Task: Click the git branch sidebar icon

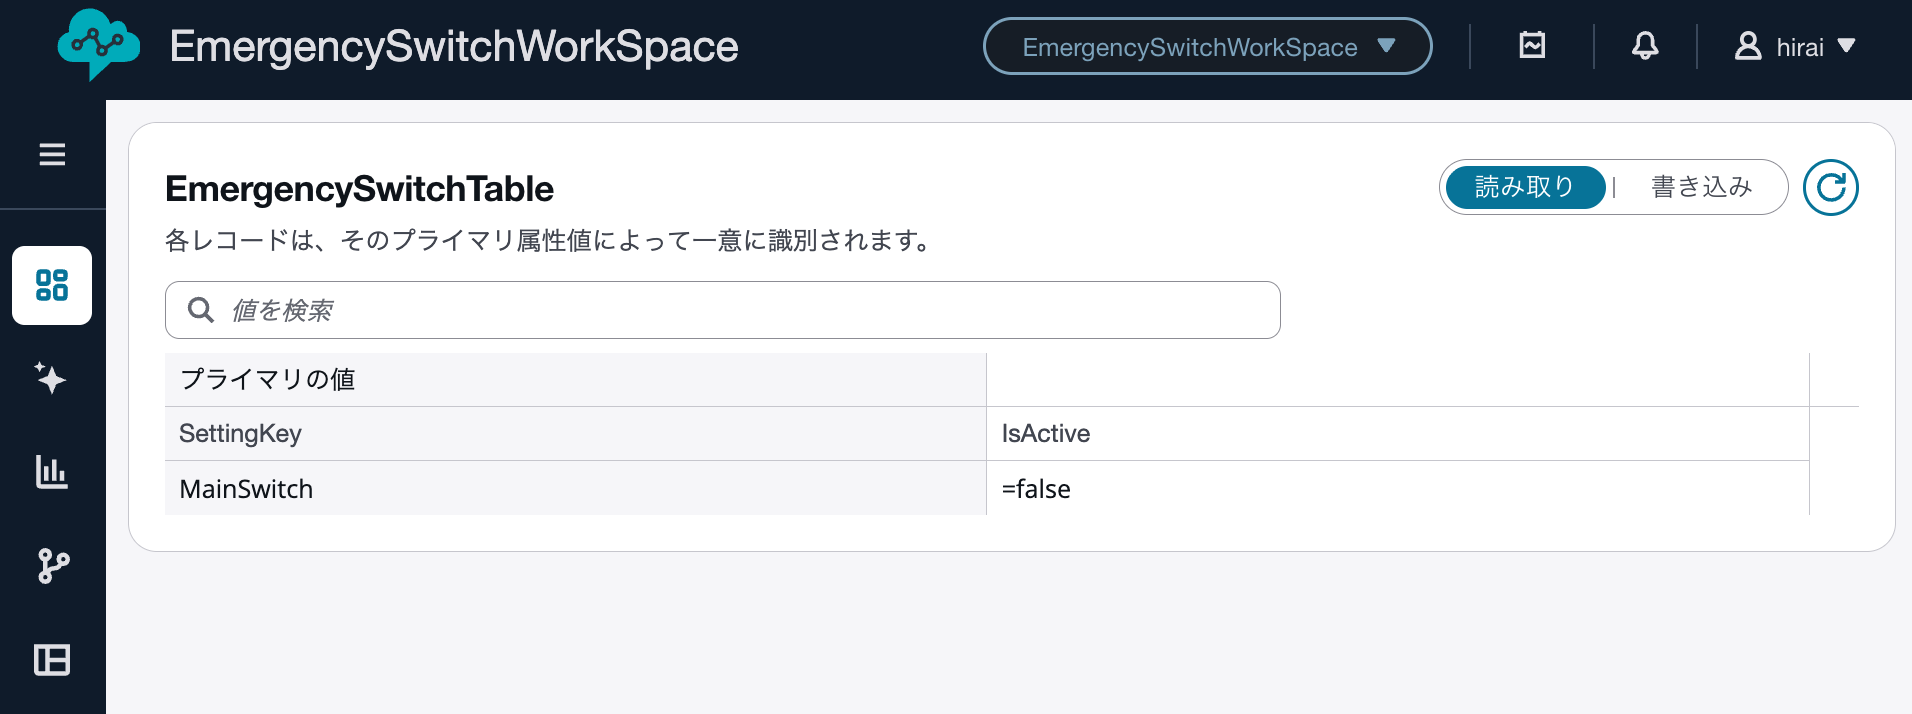Action: [x=52, y=566]
